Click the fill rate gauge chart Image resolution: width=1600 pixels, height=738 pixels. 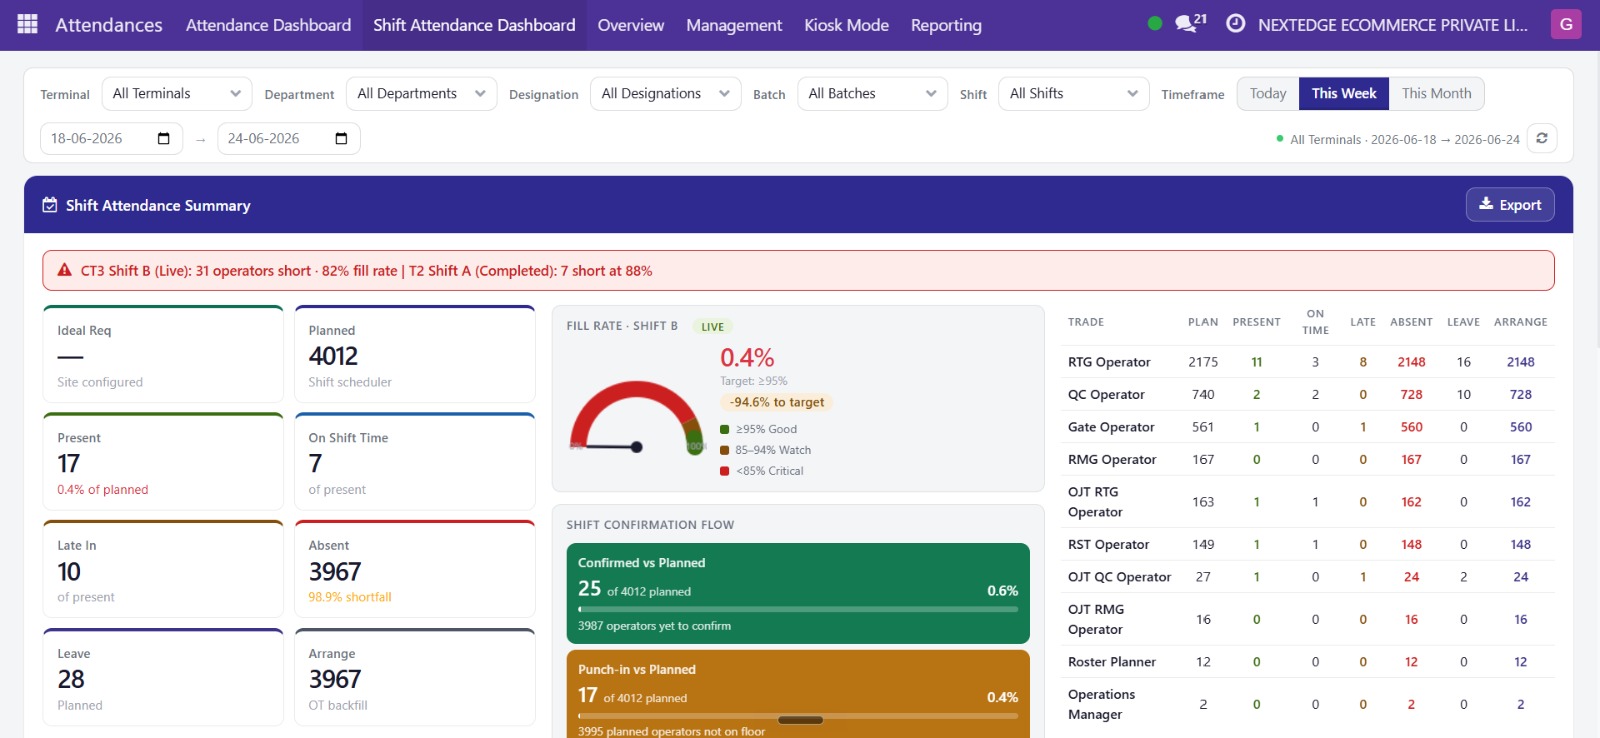636,417
